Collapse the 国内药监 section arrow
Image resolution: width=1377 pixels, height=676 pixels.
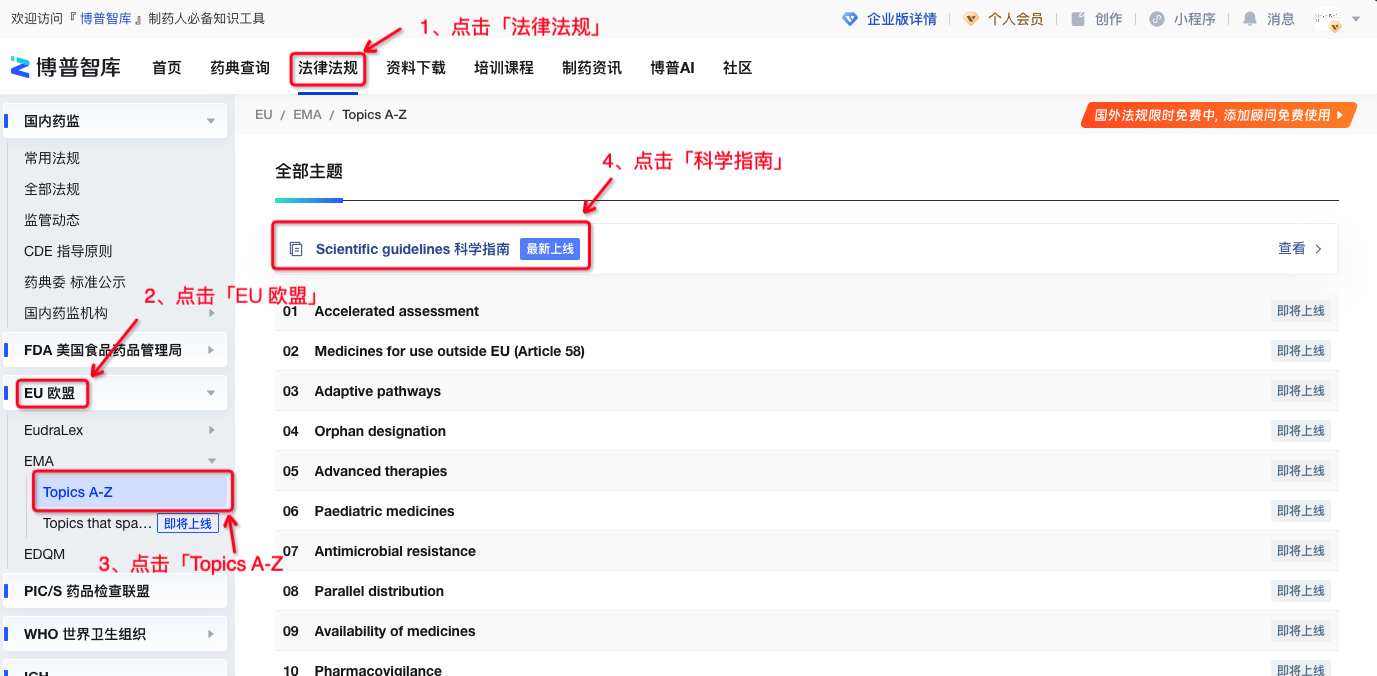click(x=210, y=121)
